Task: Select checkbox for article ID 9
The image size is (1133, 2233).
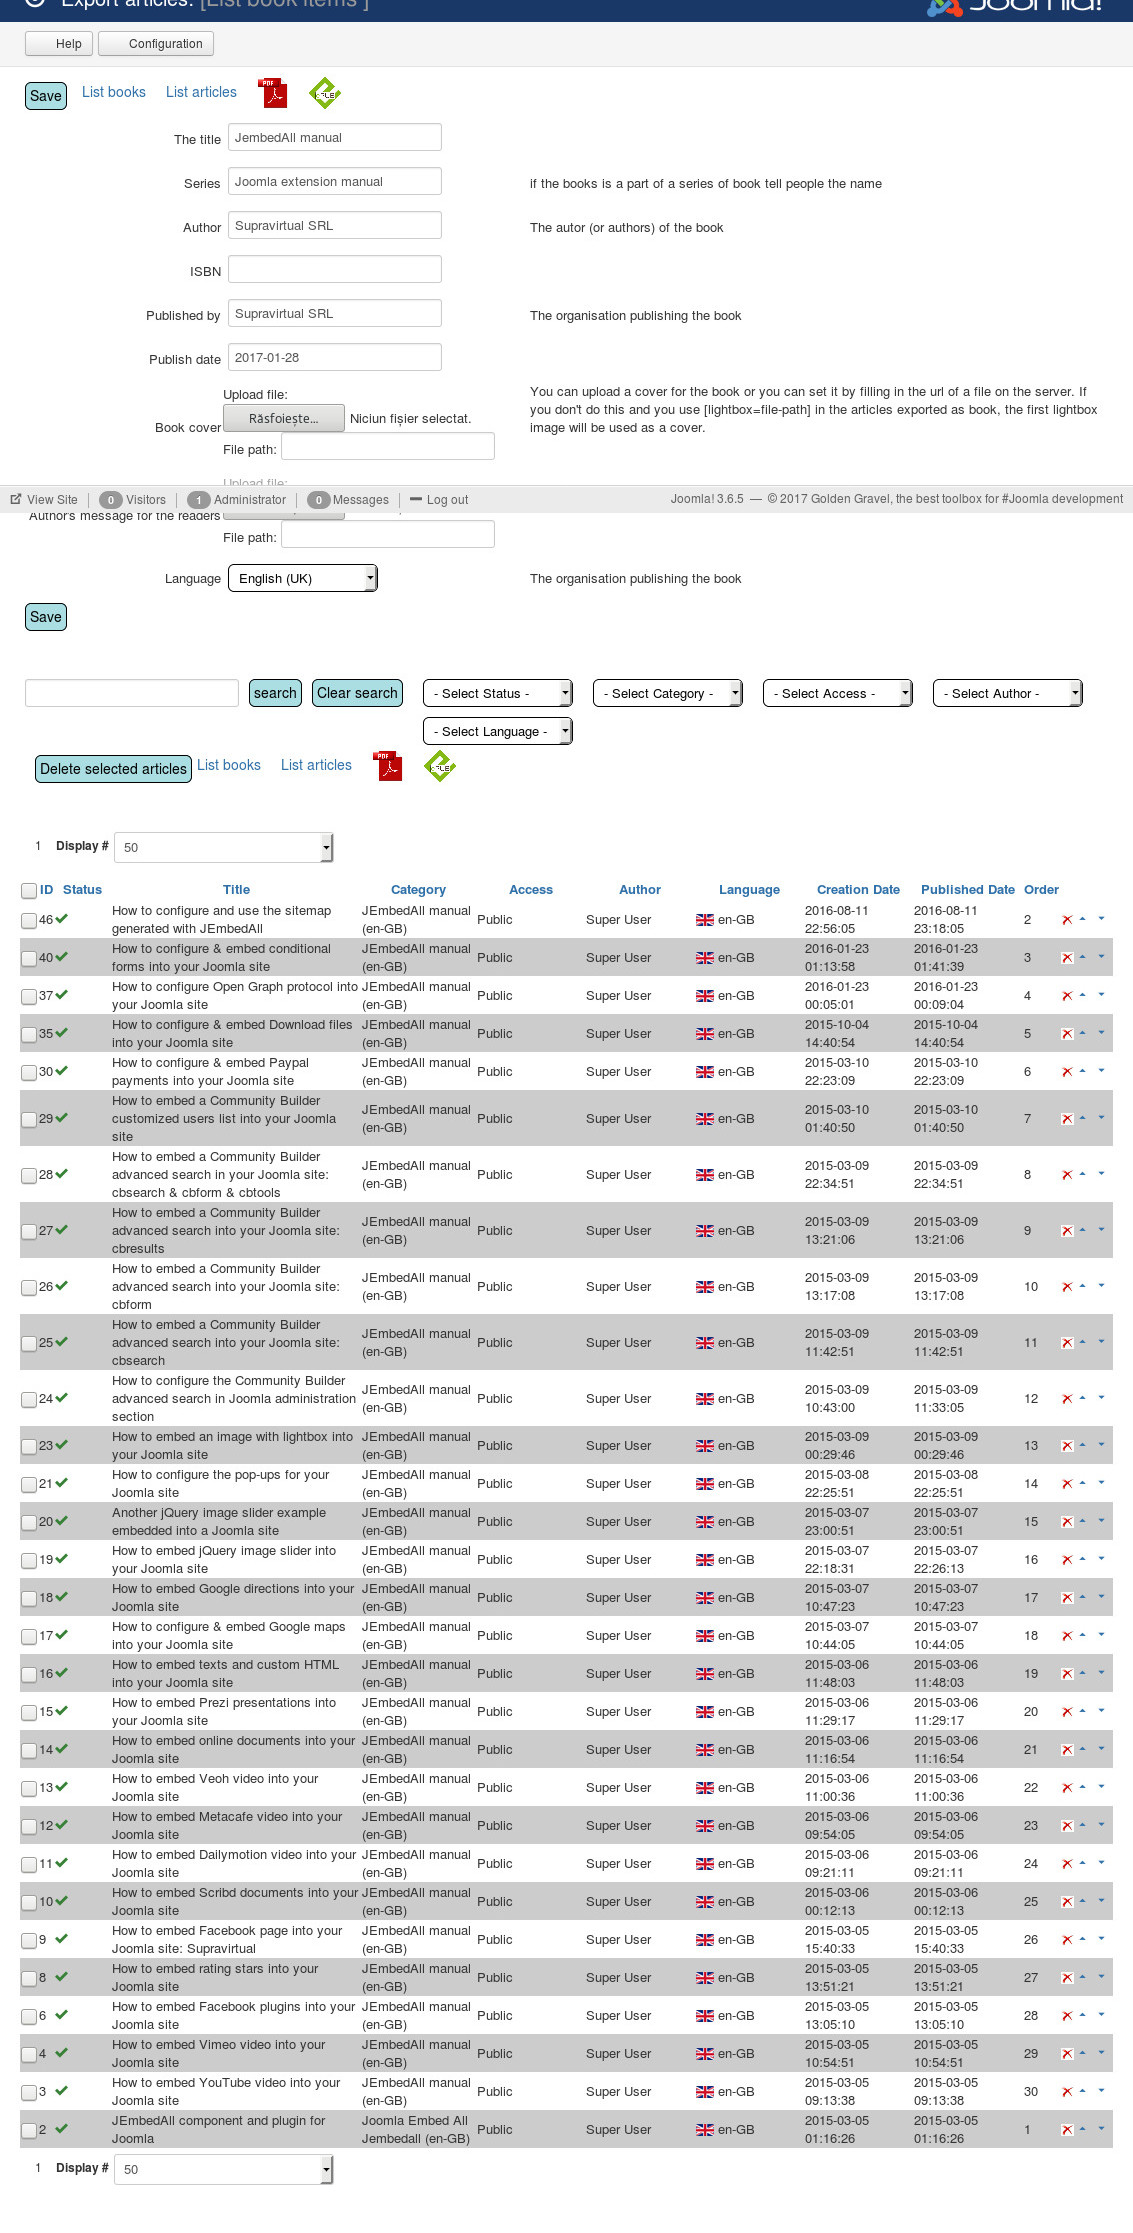Action: (x=29, y=1940)
